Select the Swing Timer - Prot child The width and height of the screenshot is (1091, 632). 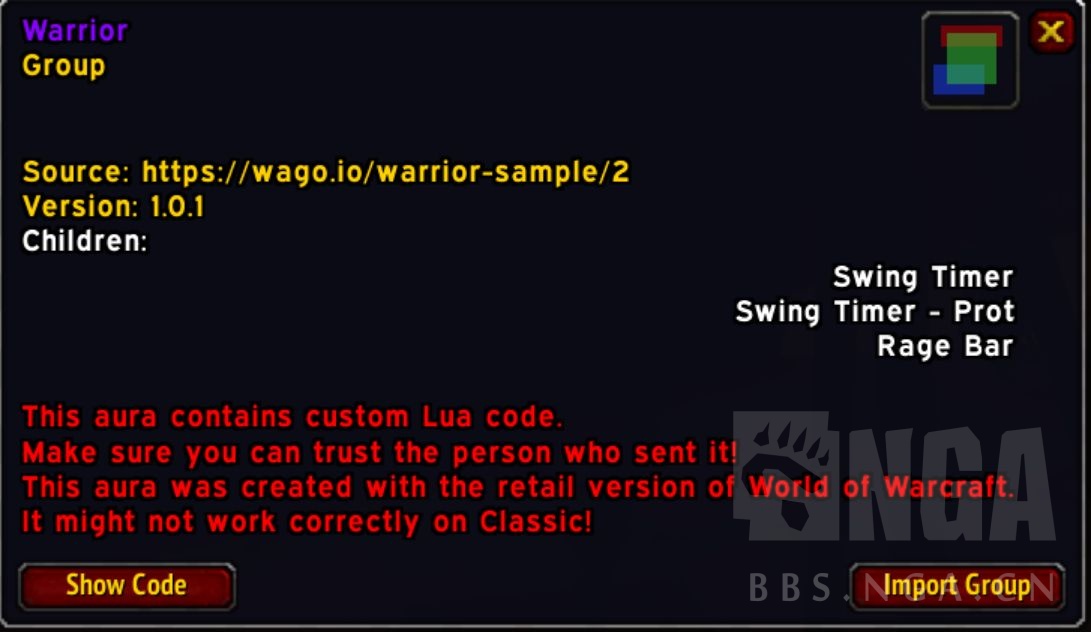pos(875,312)
